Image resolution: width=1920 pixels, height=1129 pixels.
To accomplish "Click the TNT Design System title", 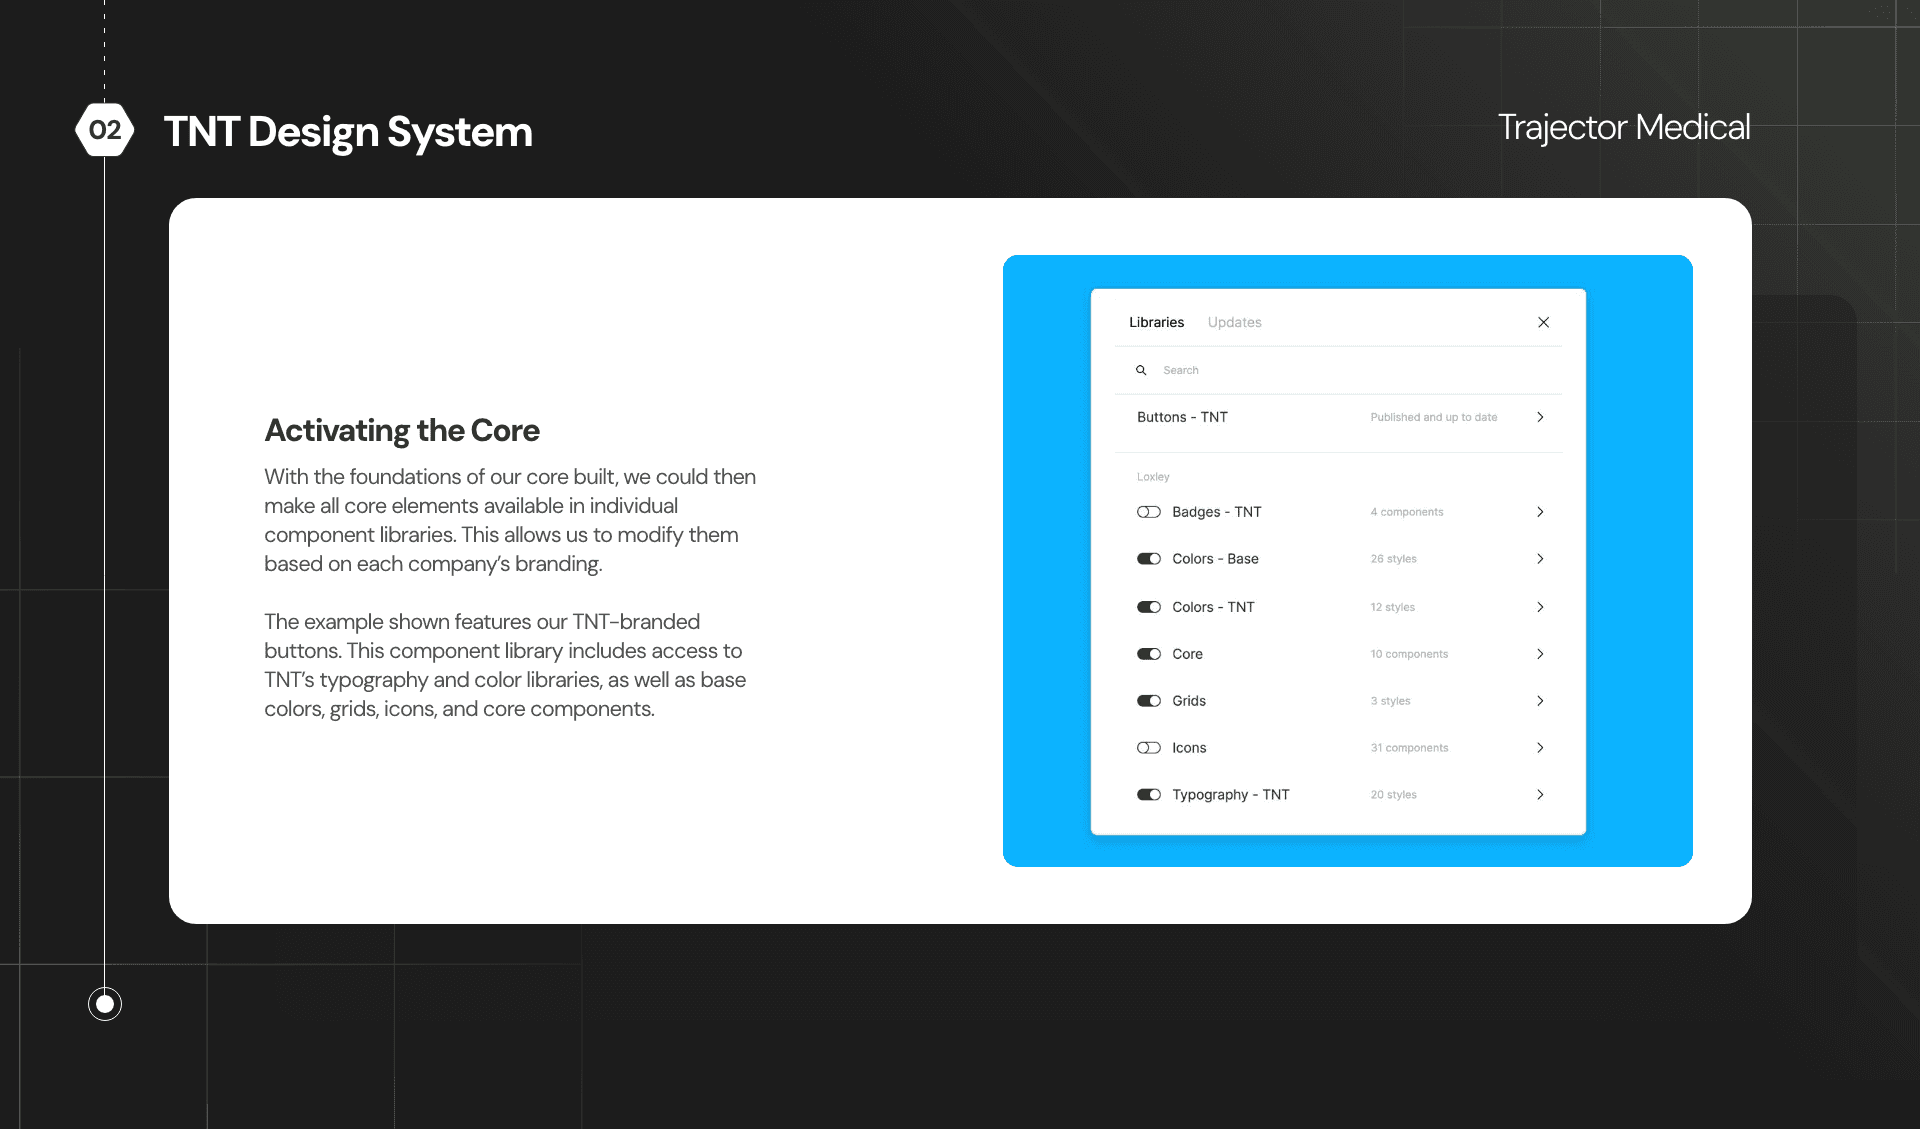I will click(348, 131).
